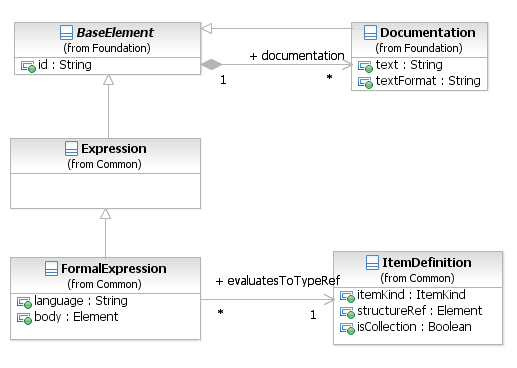
Task: Select the 'body : Element' attribute
Action: point(76,317)
